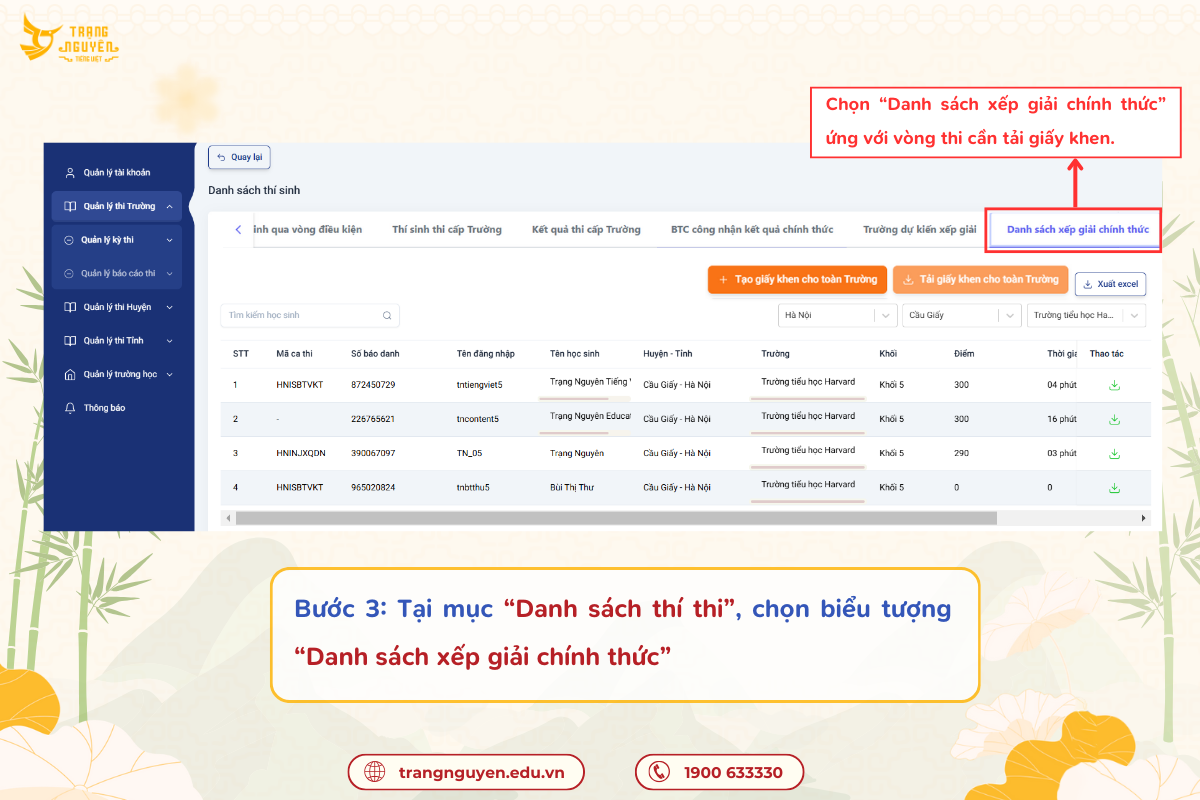Image resolution: width=1200 pixels, height=800 pixels.
Task: Click registration number 965020824
Action: pos(373,488)
